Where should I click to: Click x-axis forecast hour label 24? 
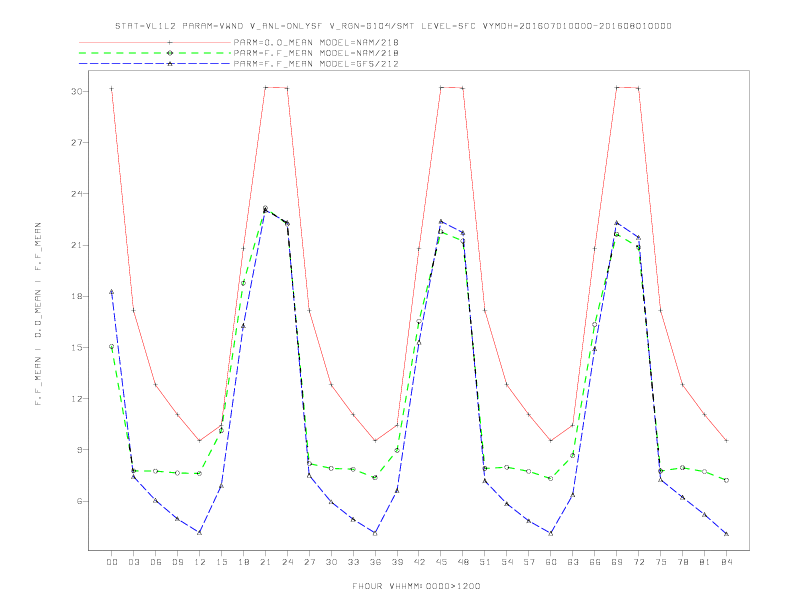tap(287, 562)
